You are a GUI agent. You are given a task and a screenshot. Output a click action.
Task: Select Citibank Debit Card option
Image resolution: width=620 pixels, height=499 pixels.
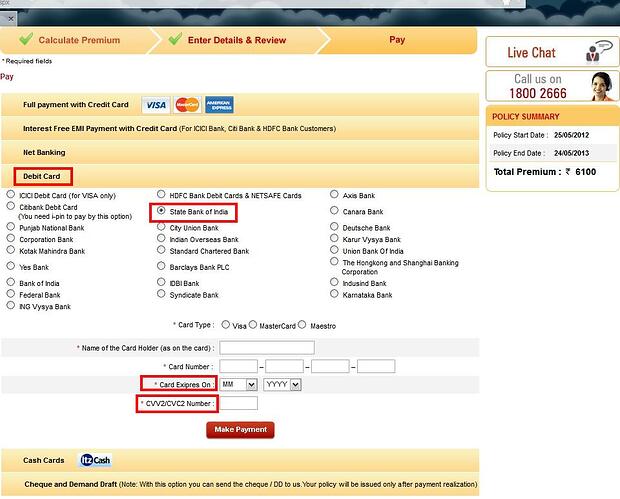point(11,206)
